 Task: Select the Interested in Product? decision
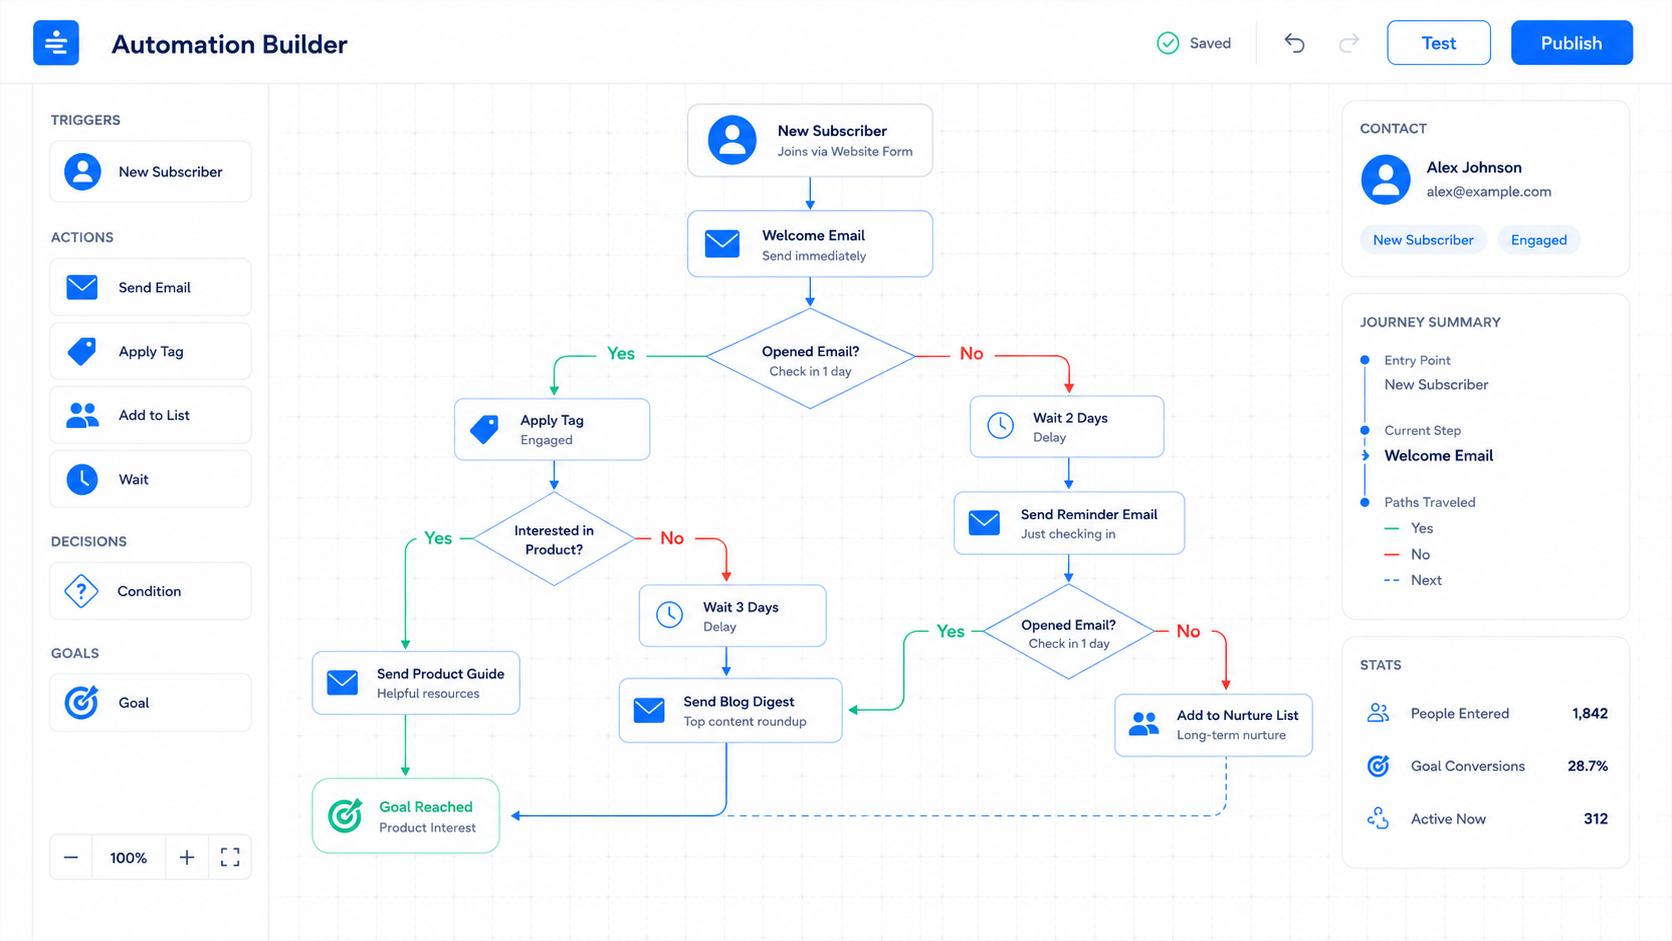coord(554,539)
